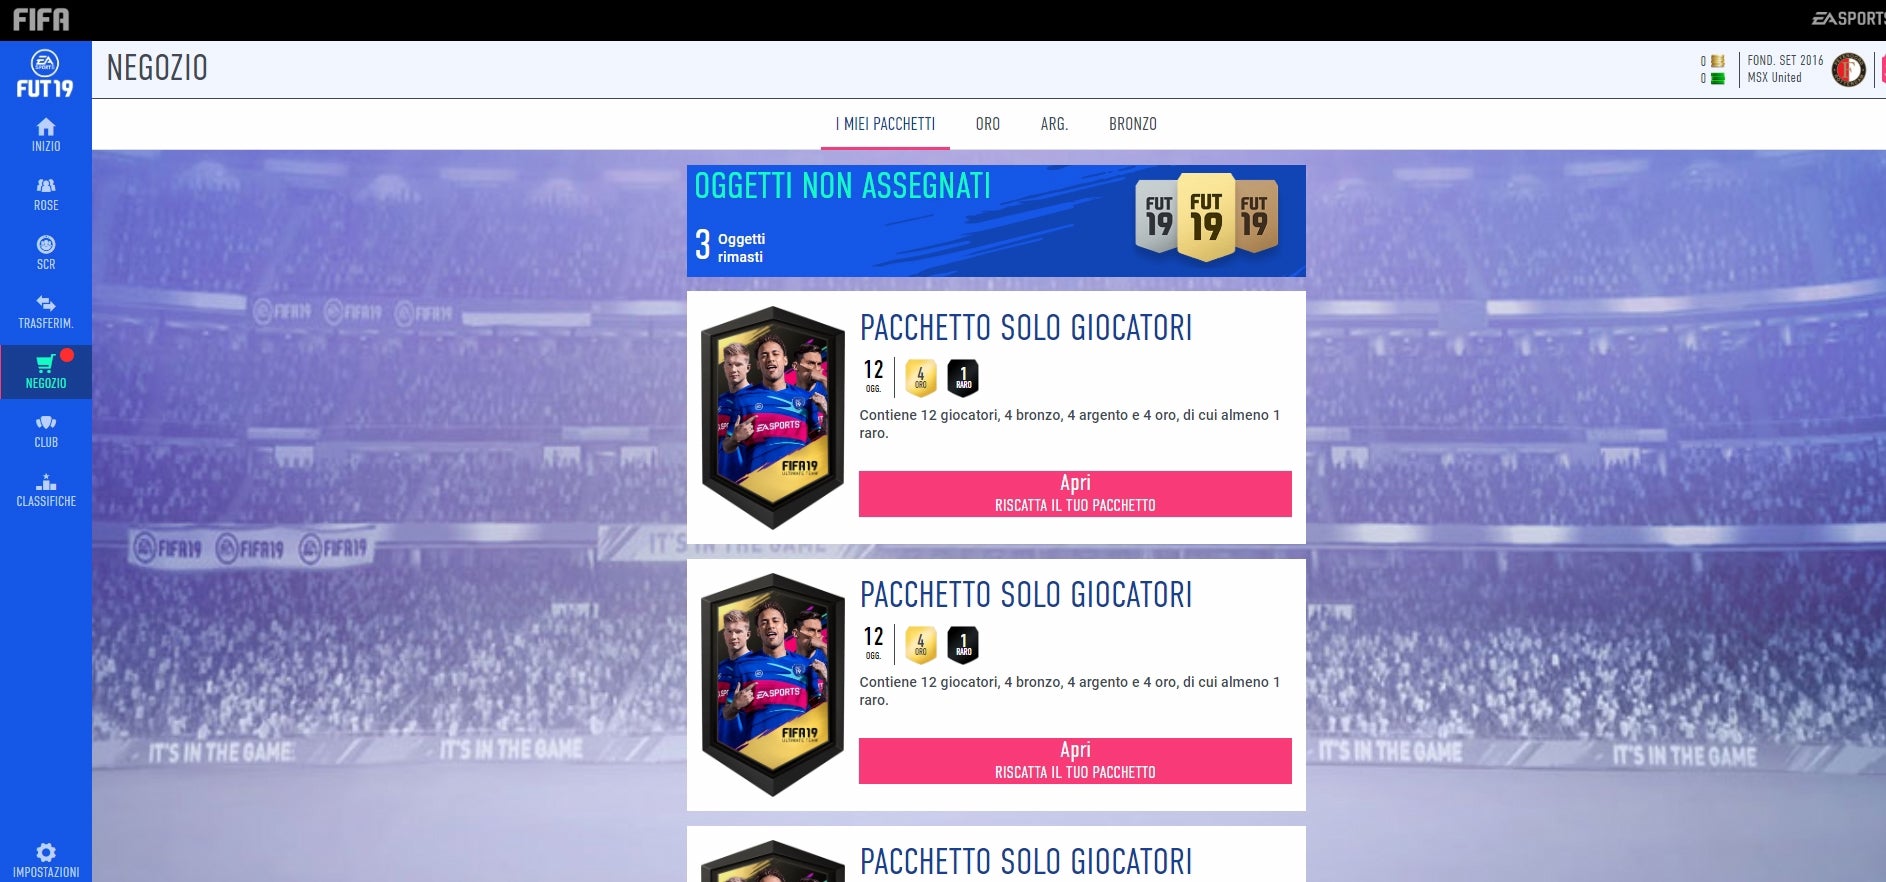The width and height of the screenshot is (1886, 882).
Task: Open the Inizio home icon
Action: click(x=46, y=134)
